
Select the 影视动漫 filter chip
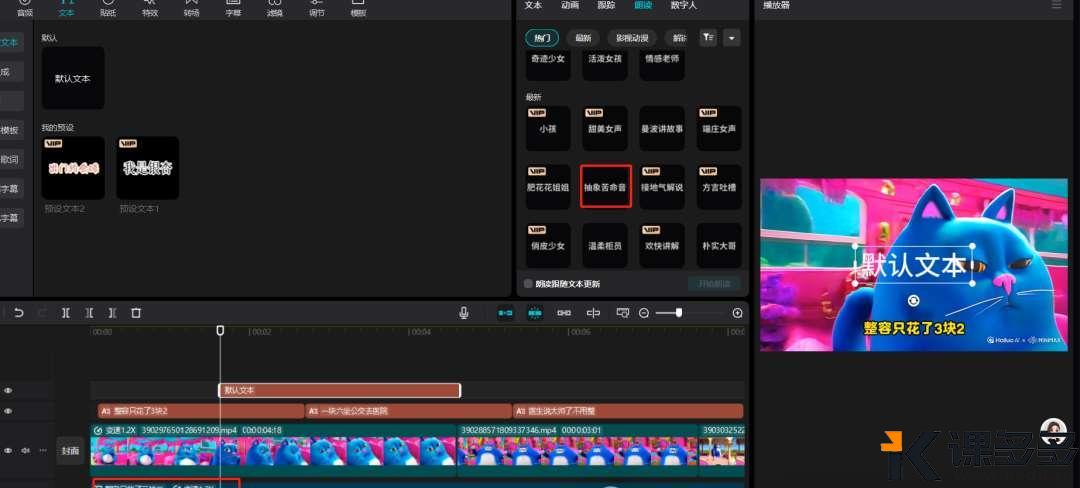tap(632, 38)
